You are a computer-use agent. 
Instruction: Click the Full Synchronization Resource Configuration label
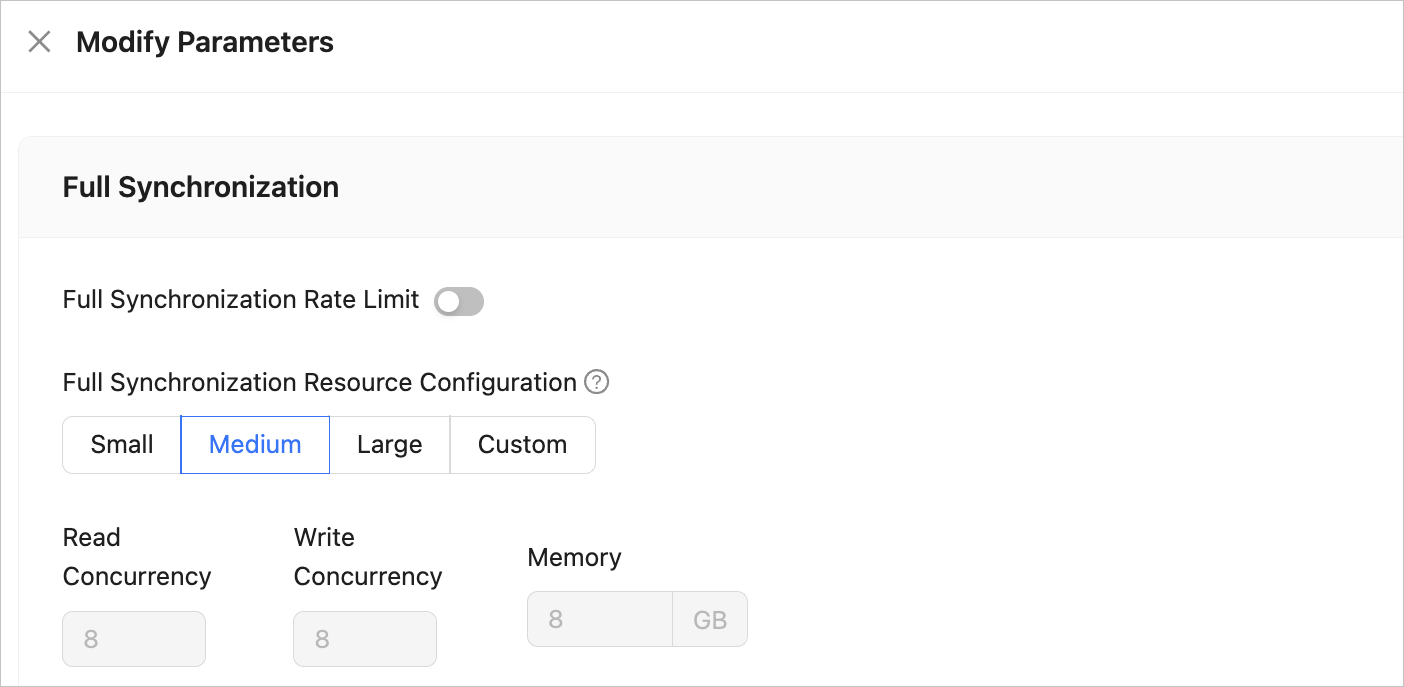[x=320, y=382]
